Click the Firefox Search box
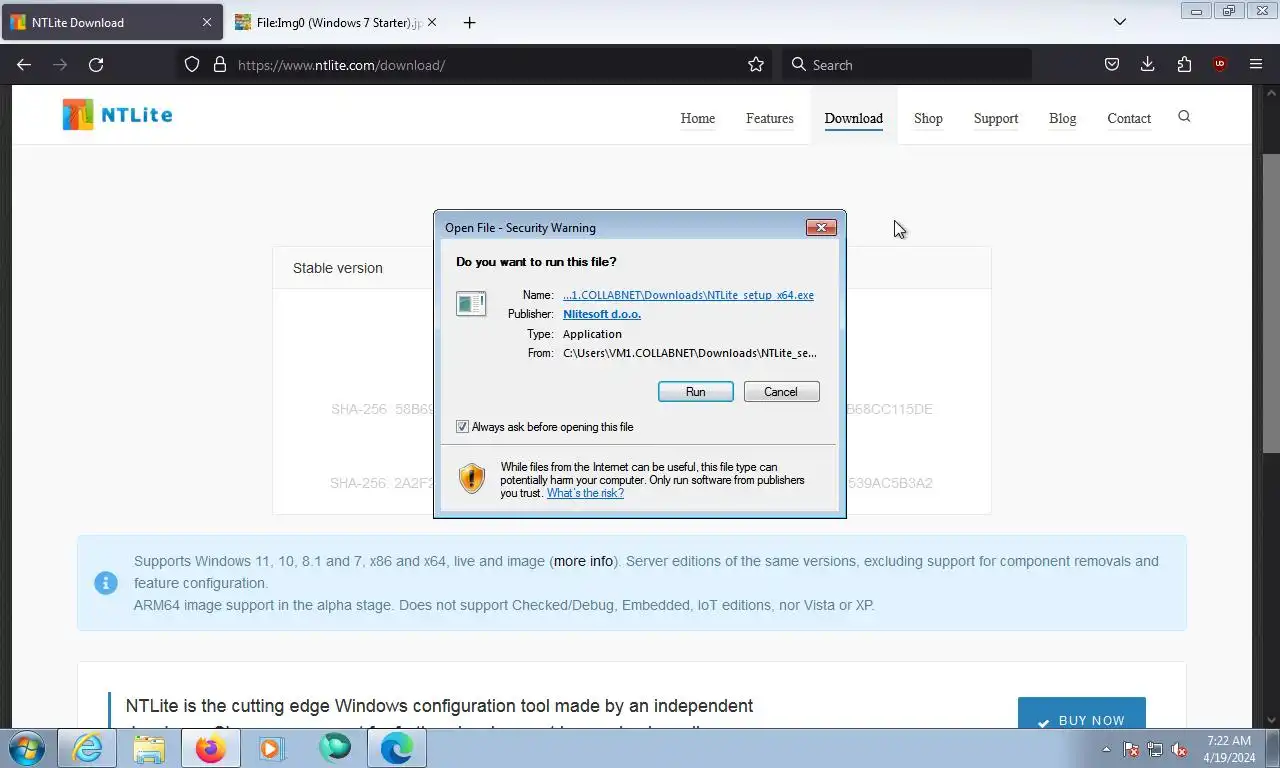 point(908,64)
